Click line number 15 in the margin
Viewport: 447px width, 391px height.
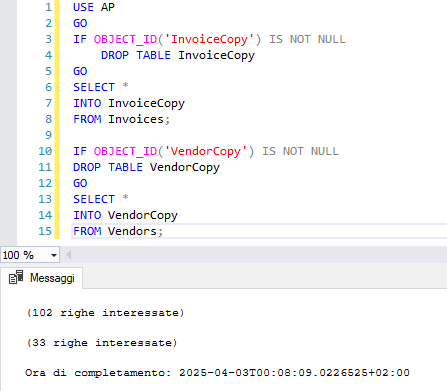coord(45,231)
